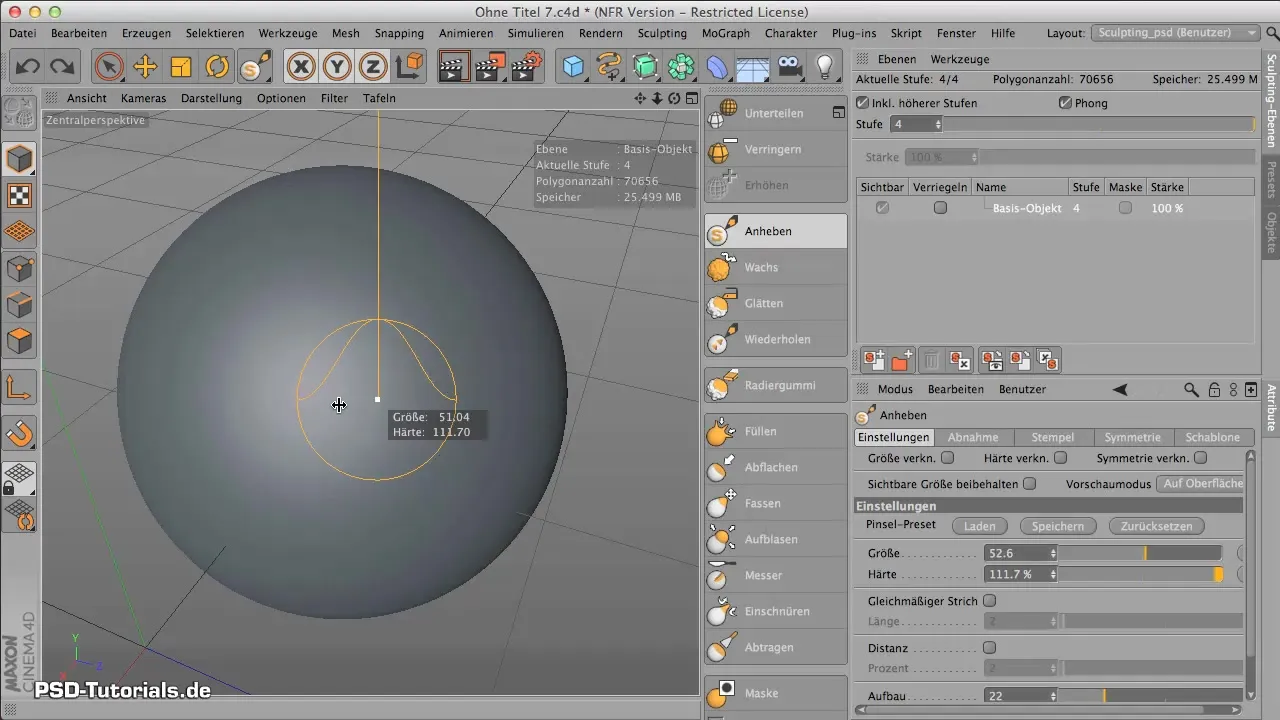The width and height of the screenshot is (1280, 720).
Task: Select the Füllen brush
Action: [x=775, y=431]
